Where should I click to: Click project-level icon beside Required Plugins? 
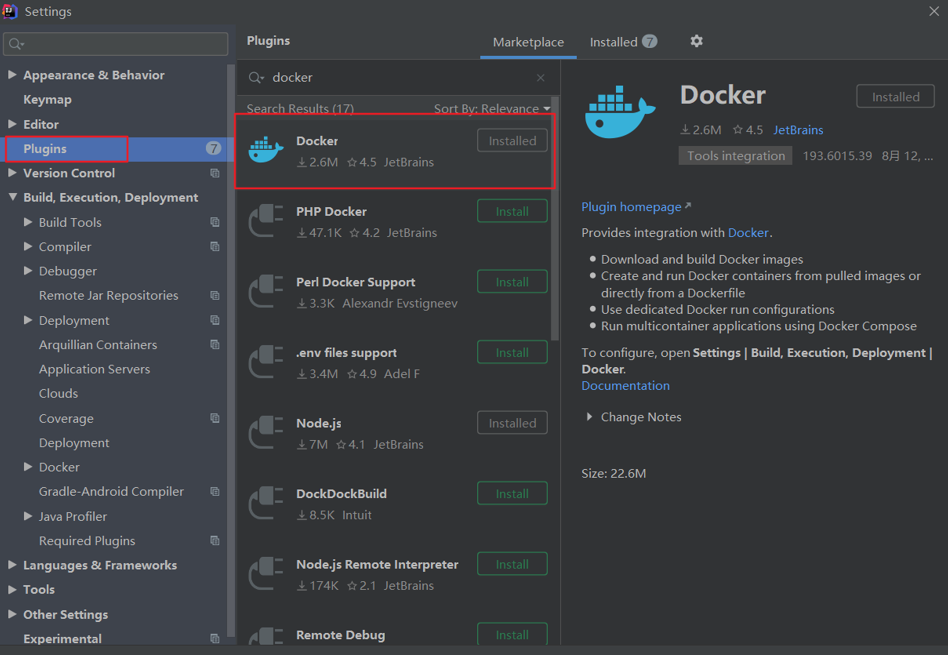(215, 541)
